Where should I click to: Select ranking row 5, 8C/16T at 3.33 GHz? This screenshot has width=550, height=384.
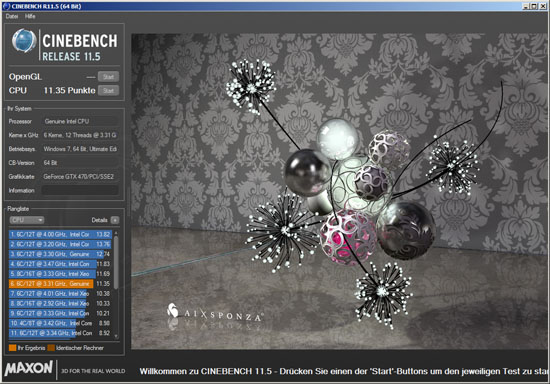coord(60,274)
